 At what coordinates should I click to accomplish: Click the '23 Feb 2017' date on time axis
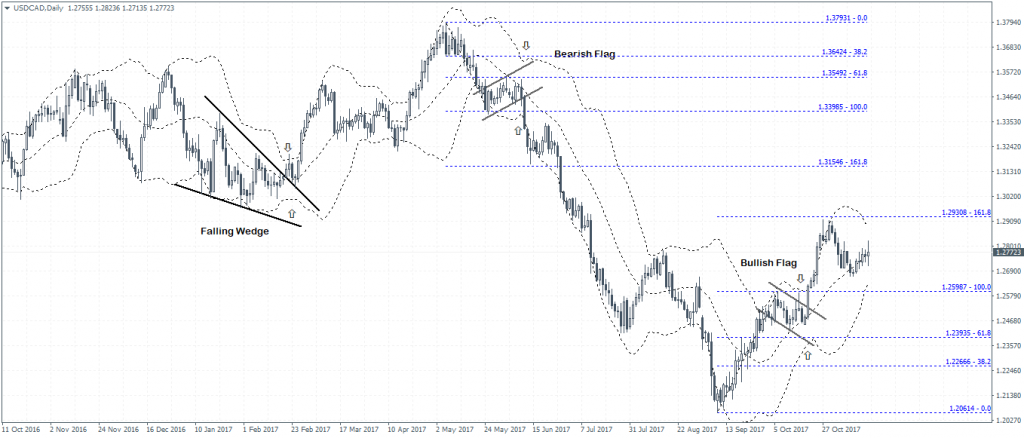[309, 430]
